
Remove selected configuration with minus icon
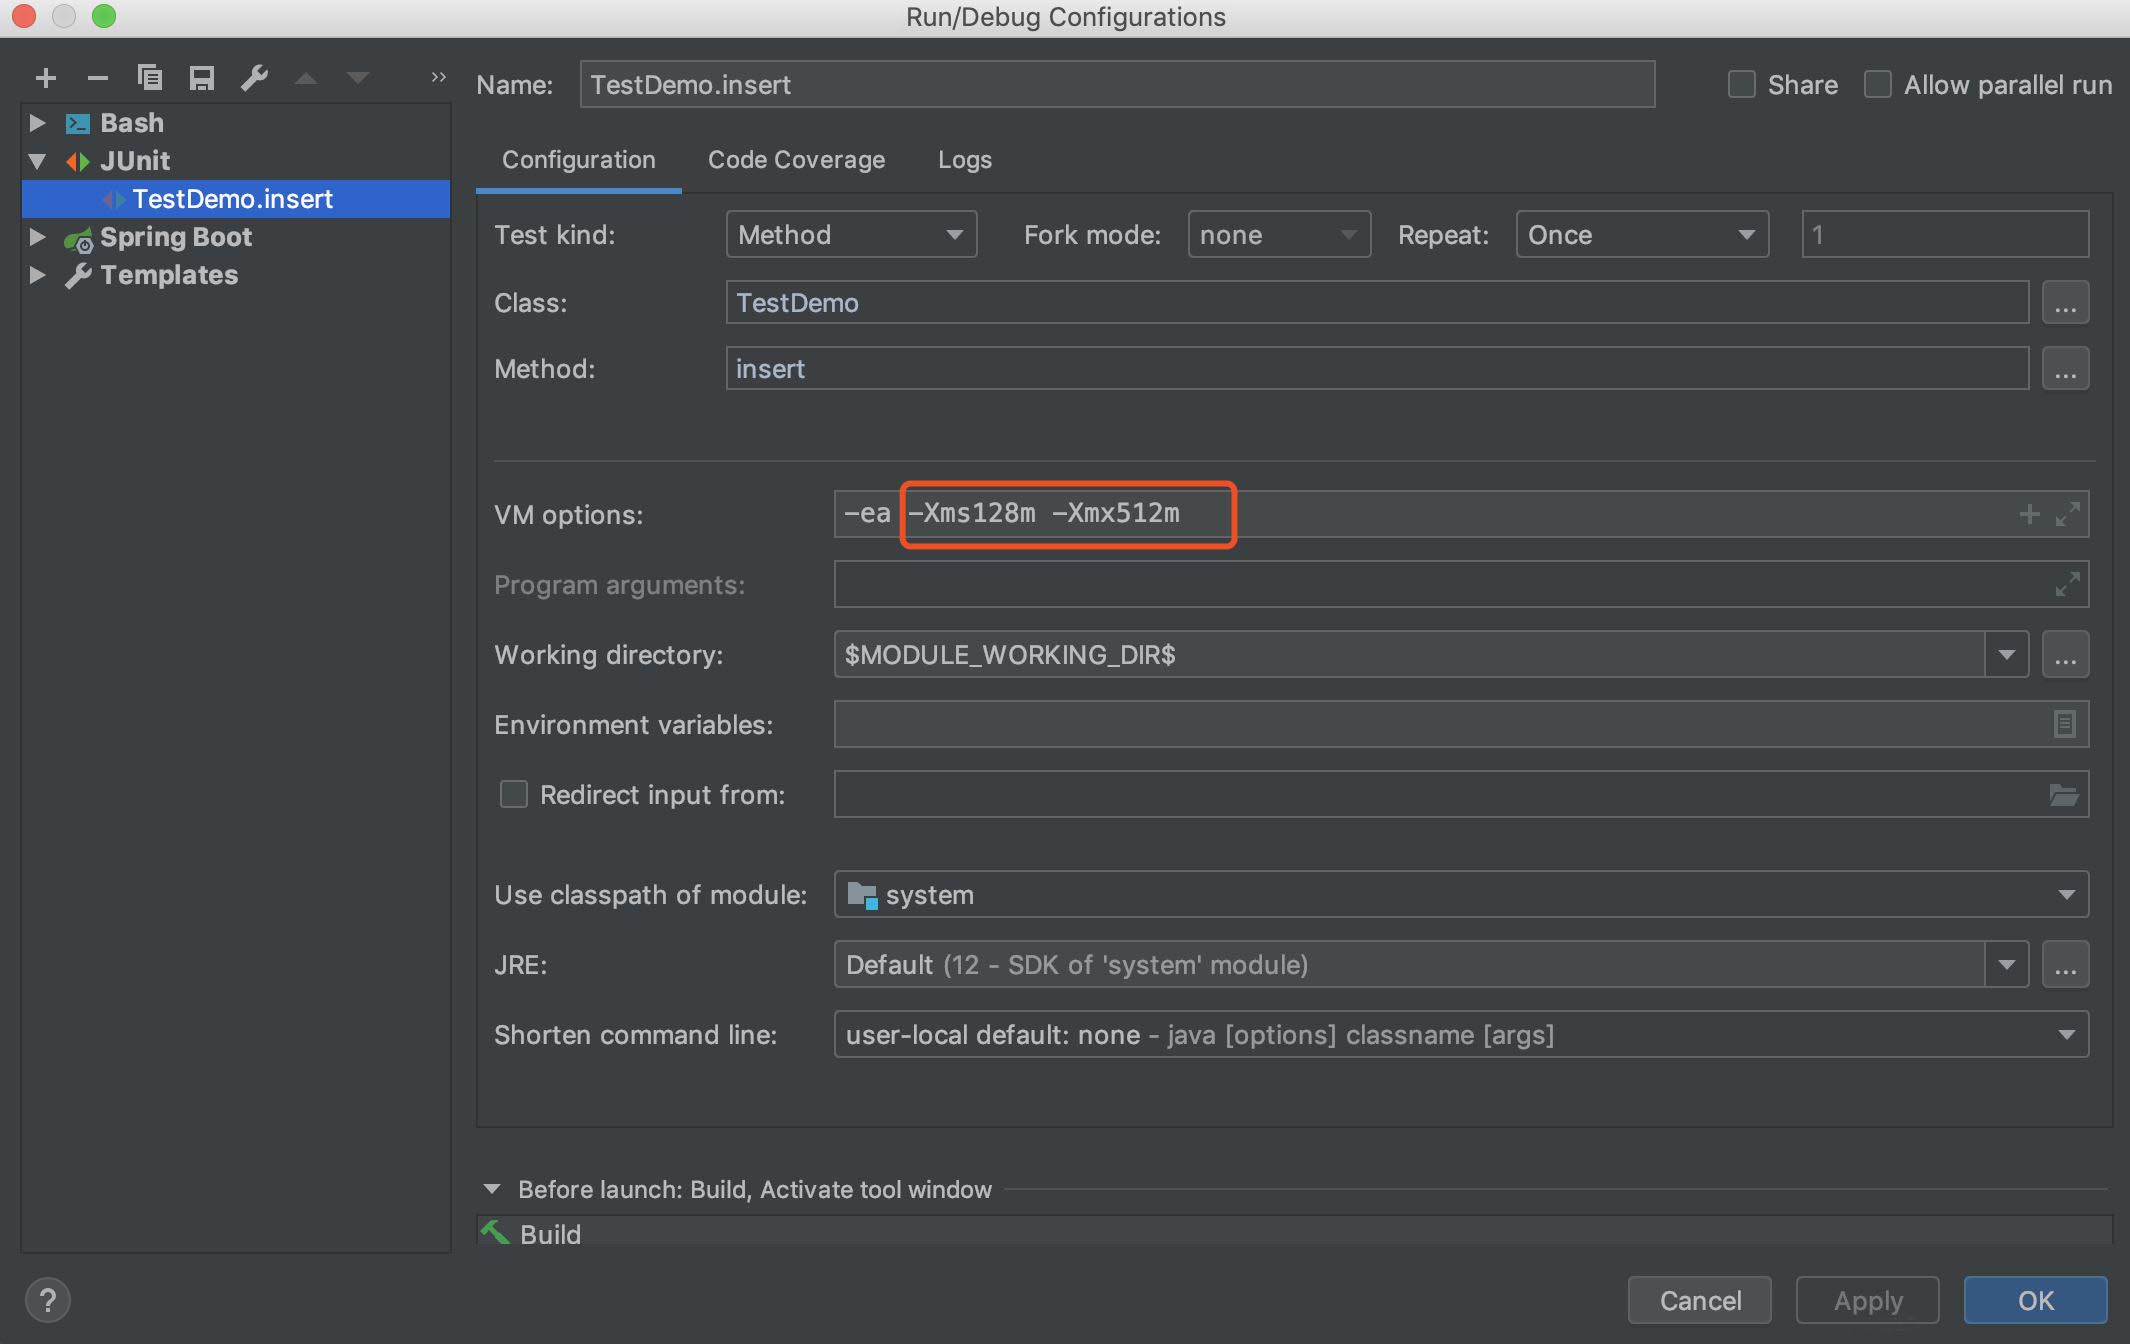coord(97,78)
